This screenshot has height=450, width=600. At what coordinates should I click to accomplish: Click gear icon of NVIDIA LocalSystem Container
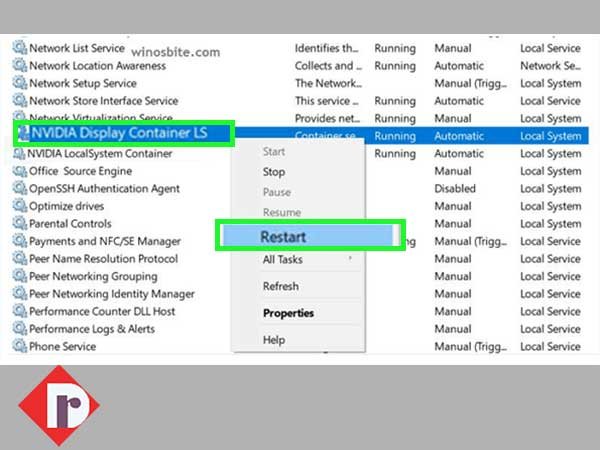19,153
